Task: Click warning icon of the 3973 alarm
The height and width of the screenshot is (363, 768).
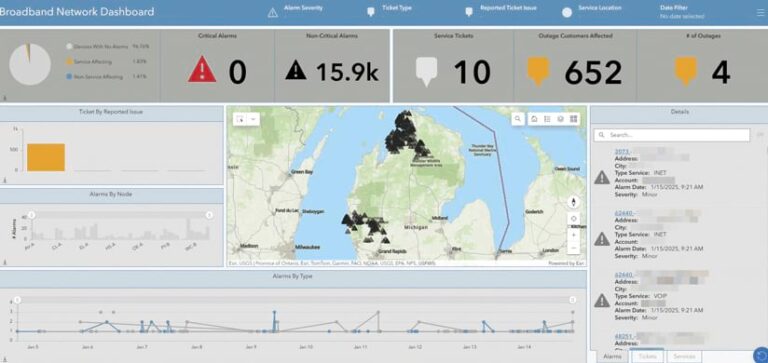Action: coord(601,177)
